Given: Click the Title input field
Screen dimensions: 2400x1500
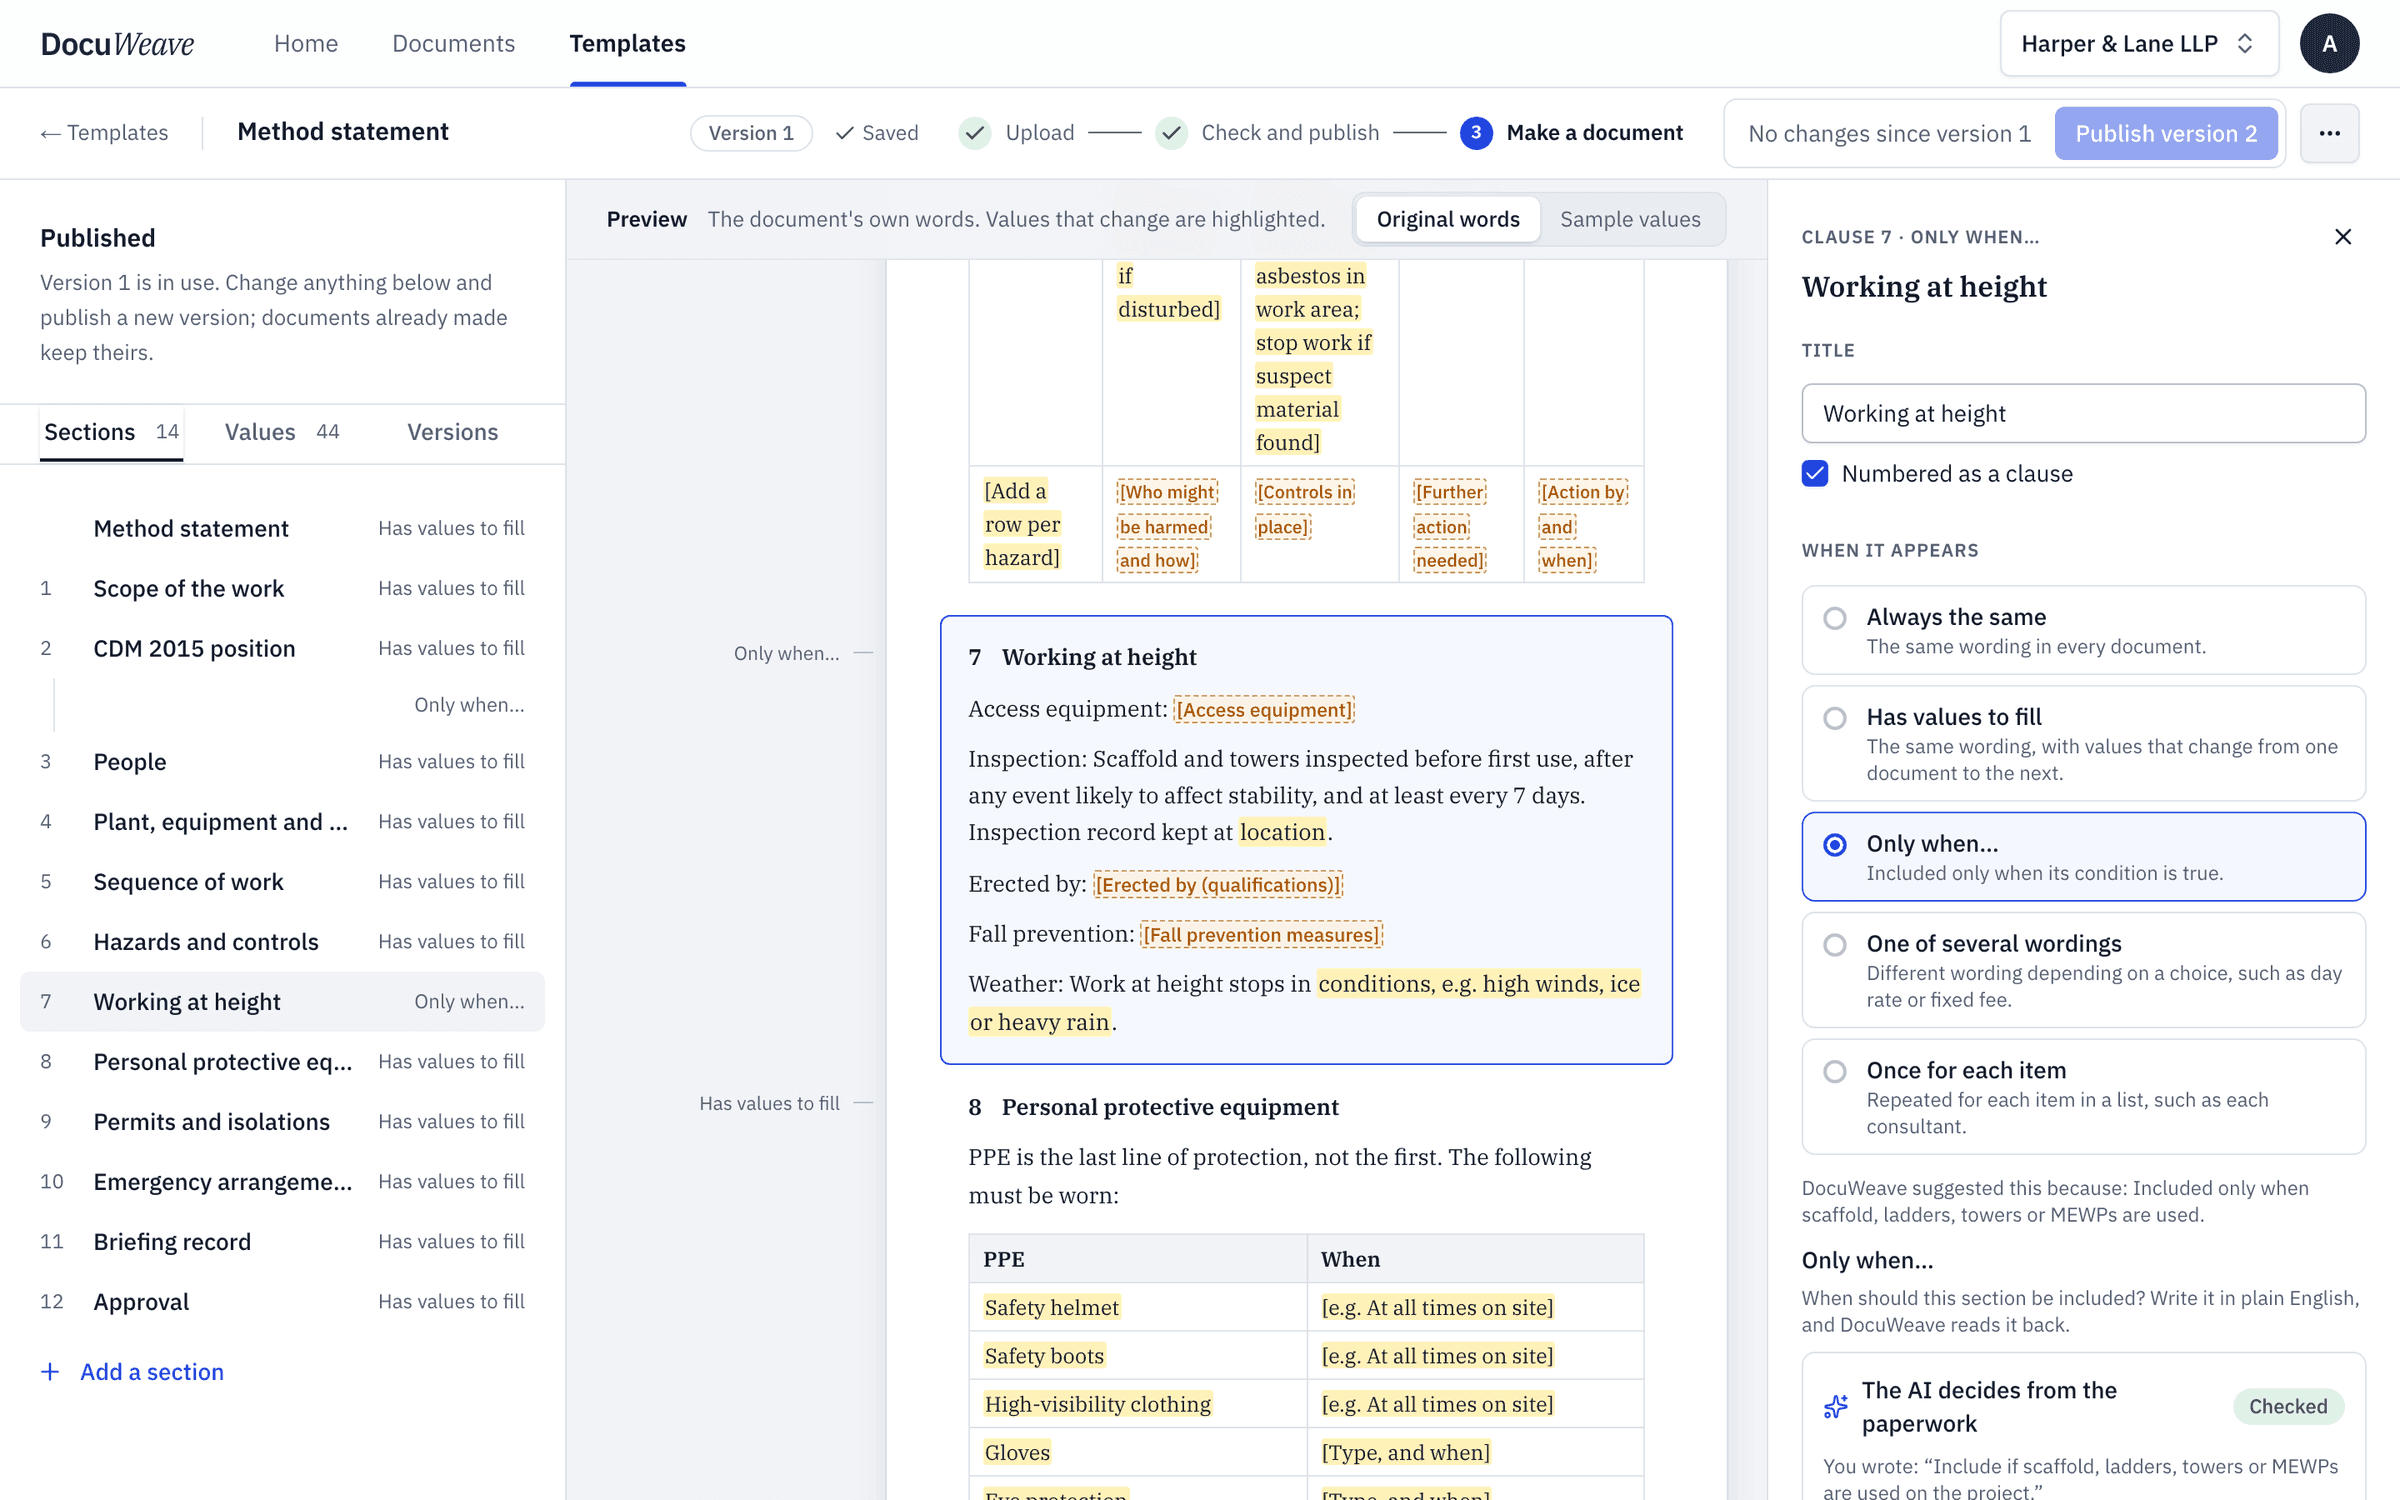Looking at the screenshot, I should click(2083, 413).
